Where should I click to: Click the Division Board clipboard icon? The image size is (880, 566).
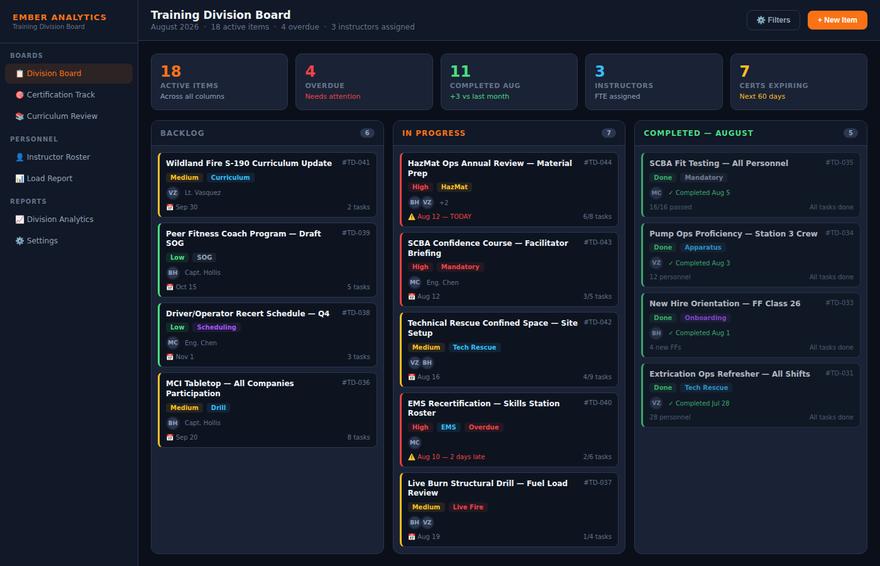tap(20, 73)
